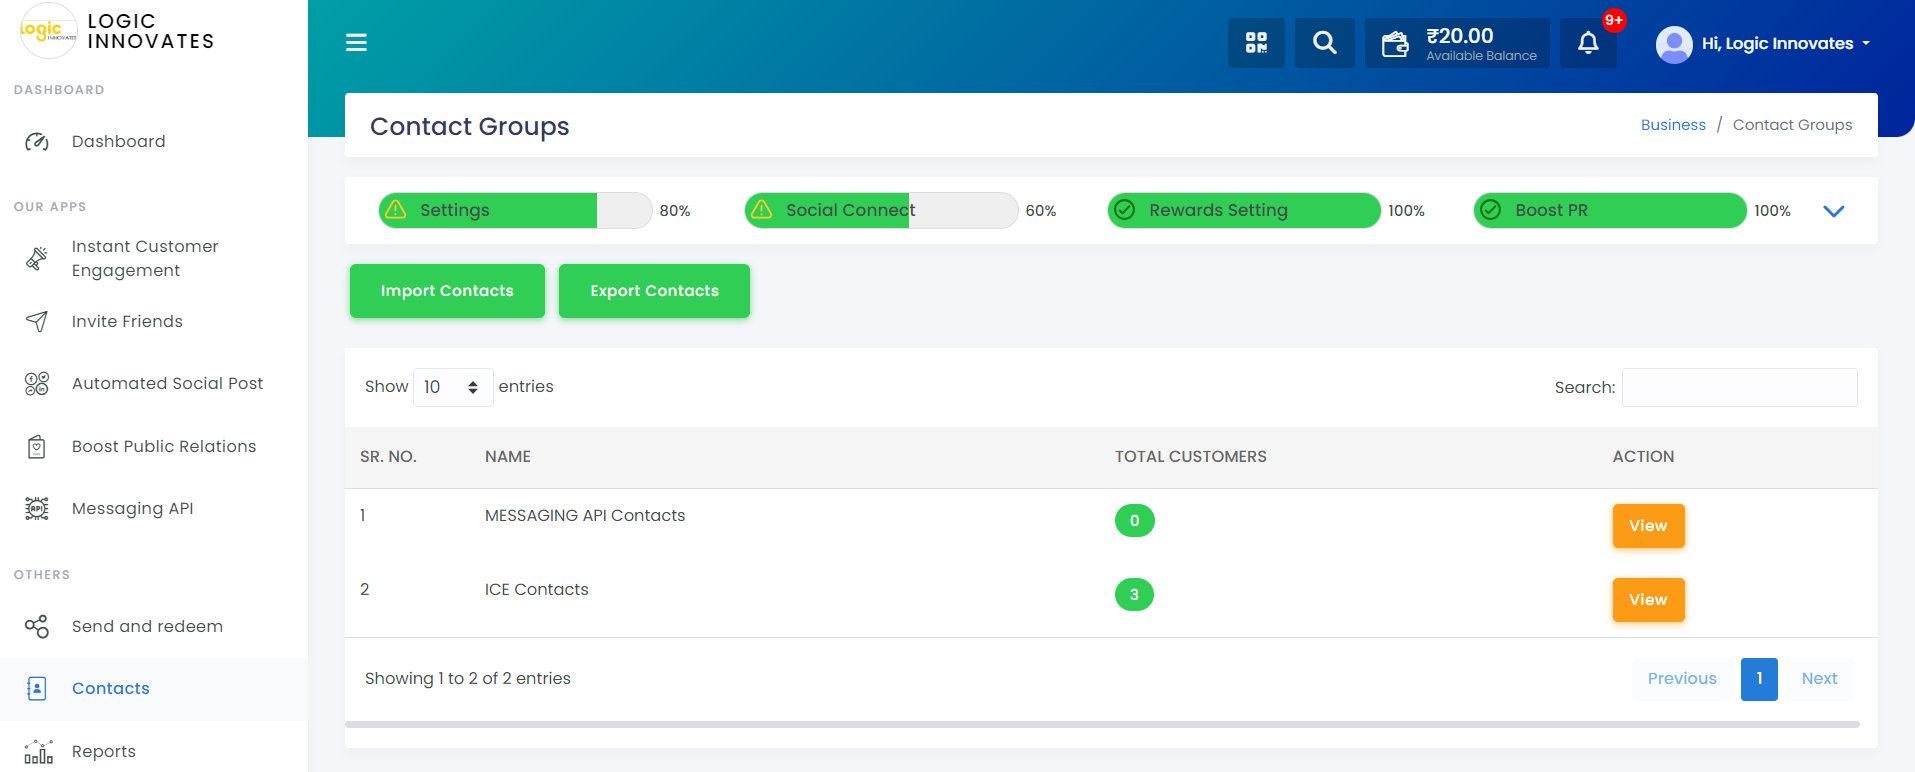This screenshot has height=772, width=1915.
Task: Click the 9+ notification badge
Action: coord(1613,20)
